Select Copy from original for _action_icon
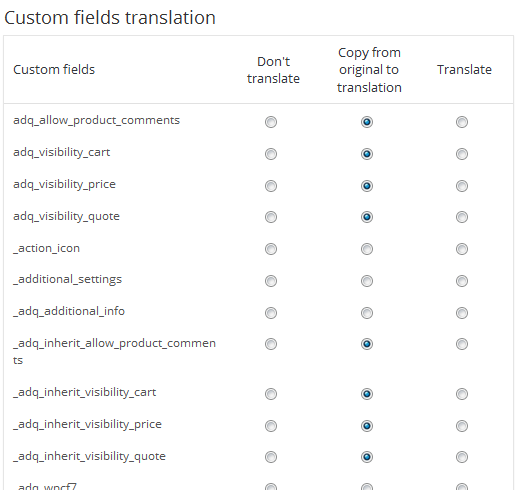This screenshot has height=490, width=516. (367, 249)
